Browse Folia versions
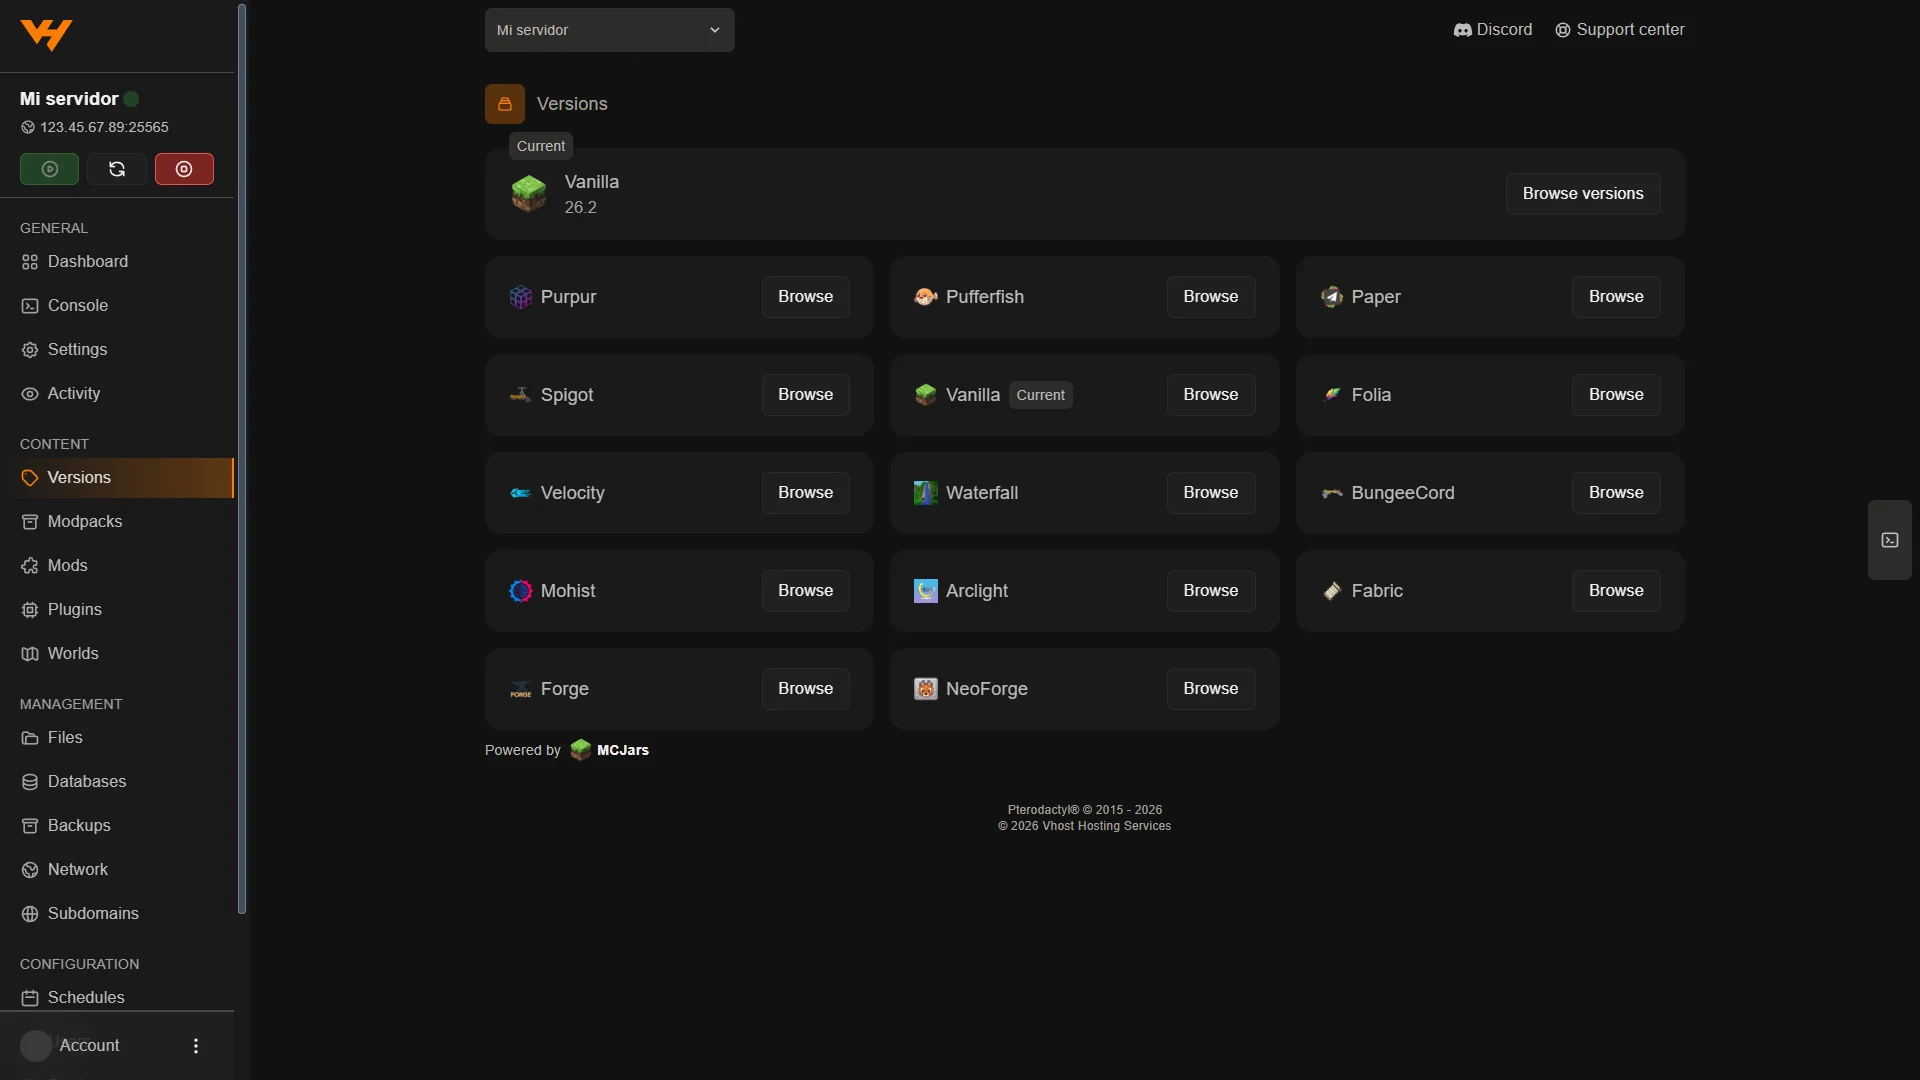1920x1080 pixels. click(x=1616, y=395)
